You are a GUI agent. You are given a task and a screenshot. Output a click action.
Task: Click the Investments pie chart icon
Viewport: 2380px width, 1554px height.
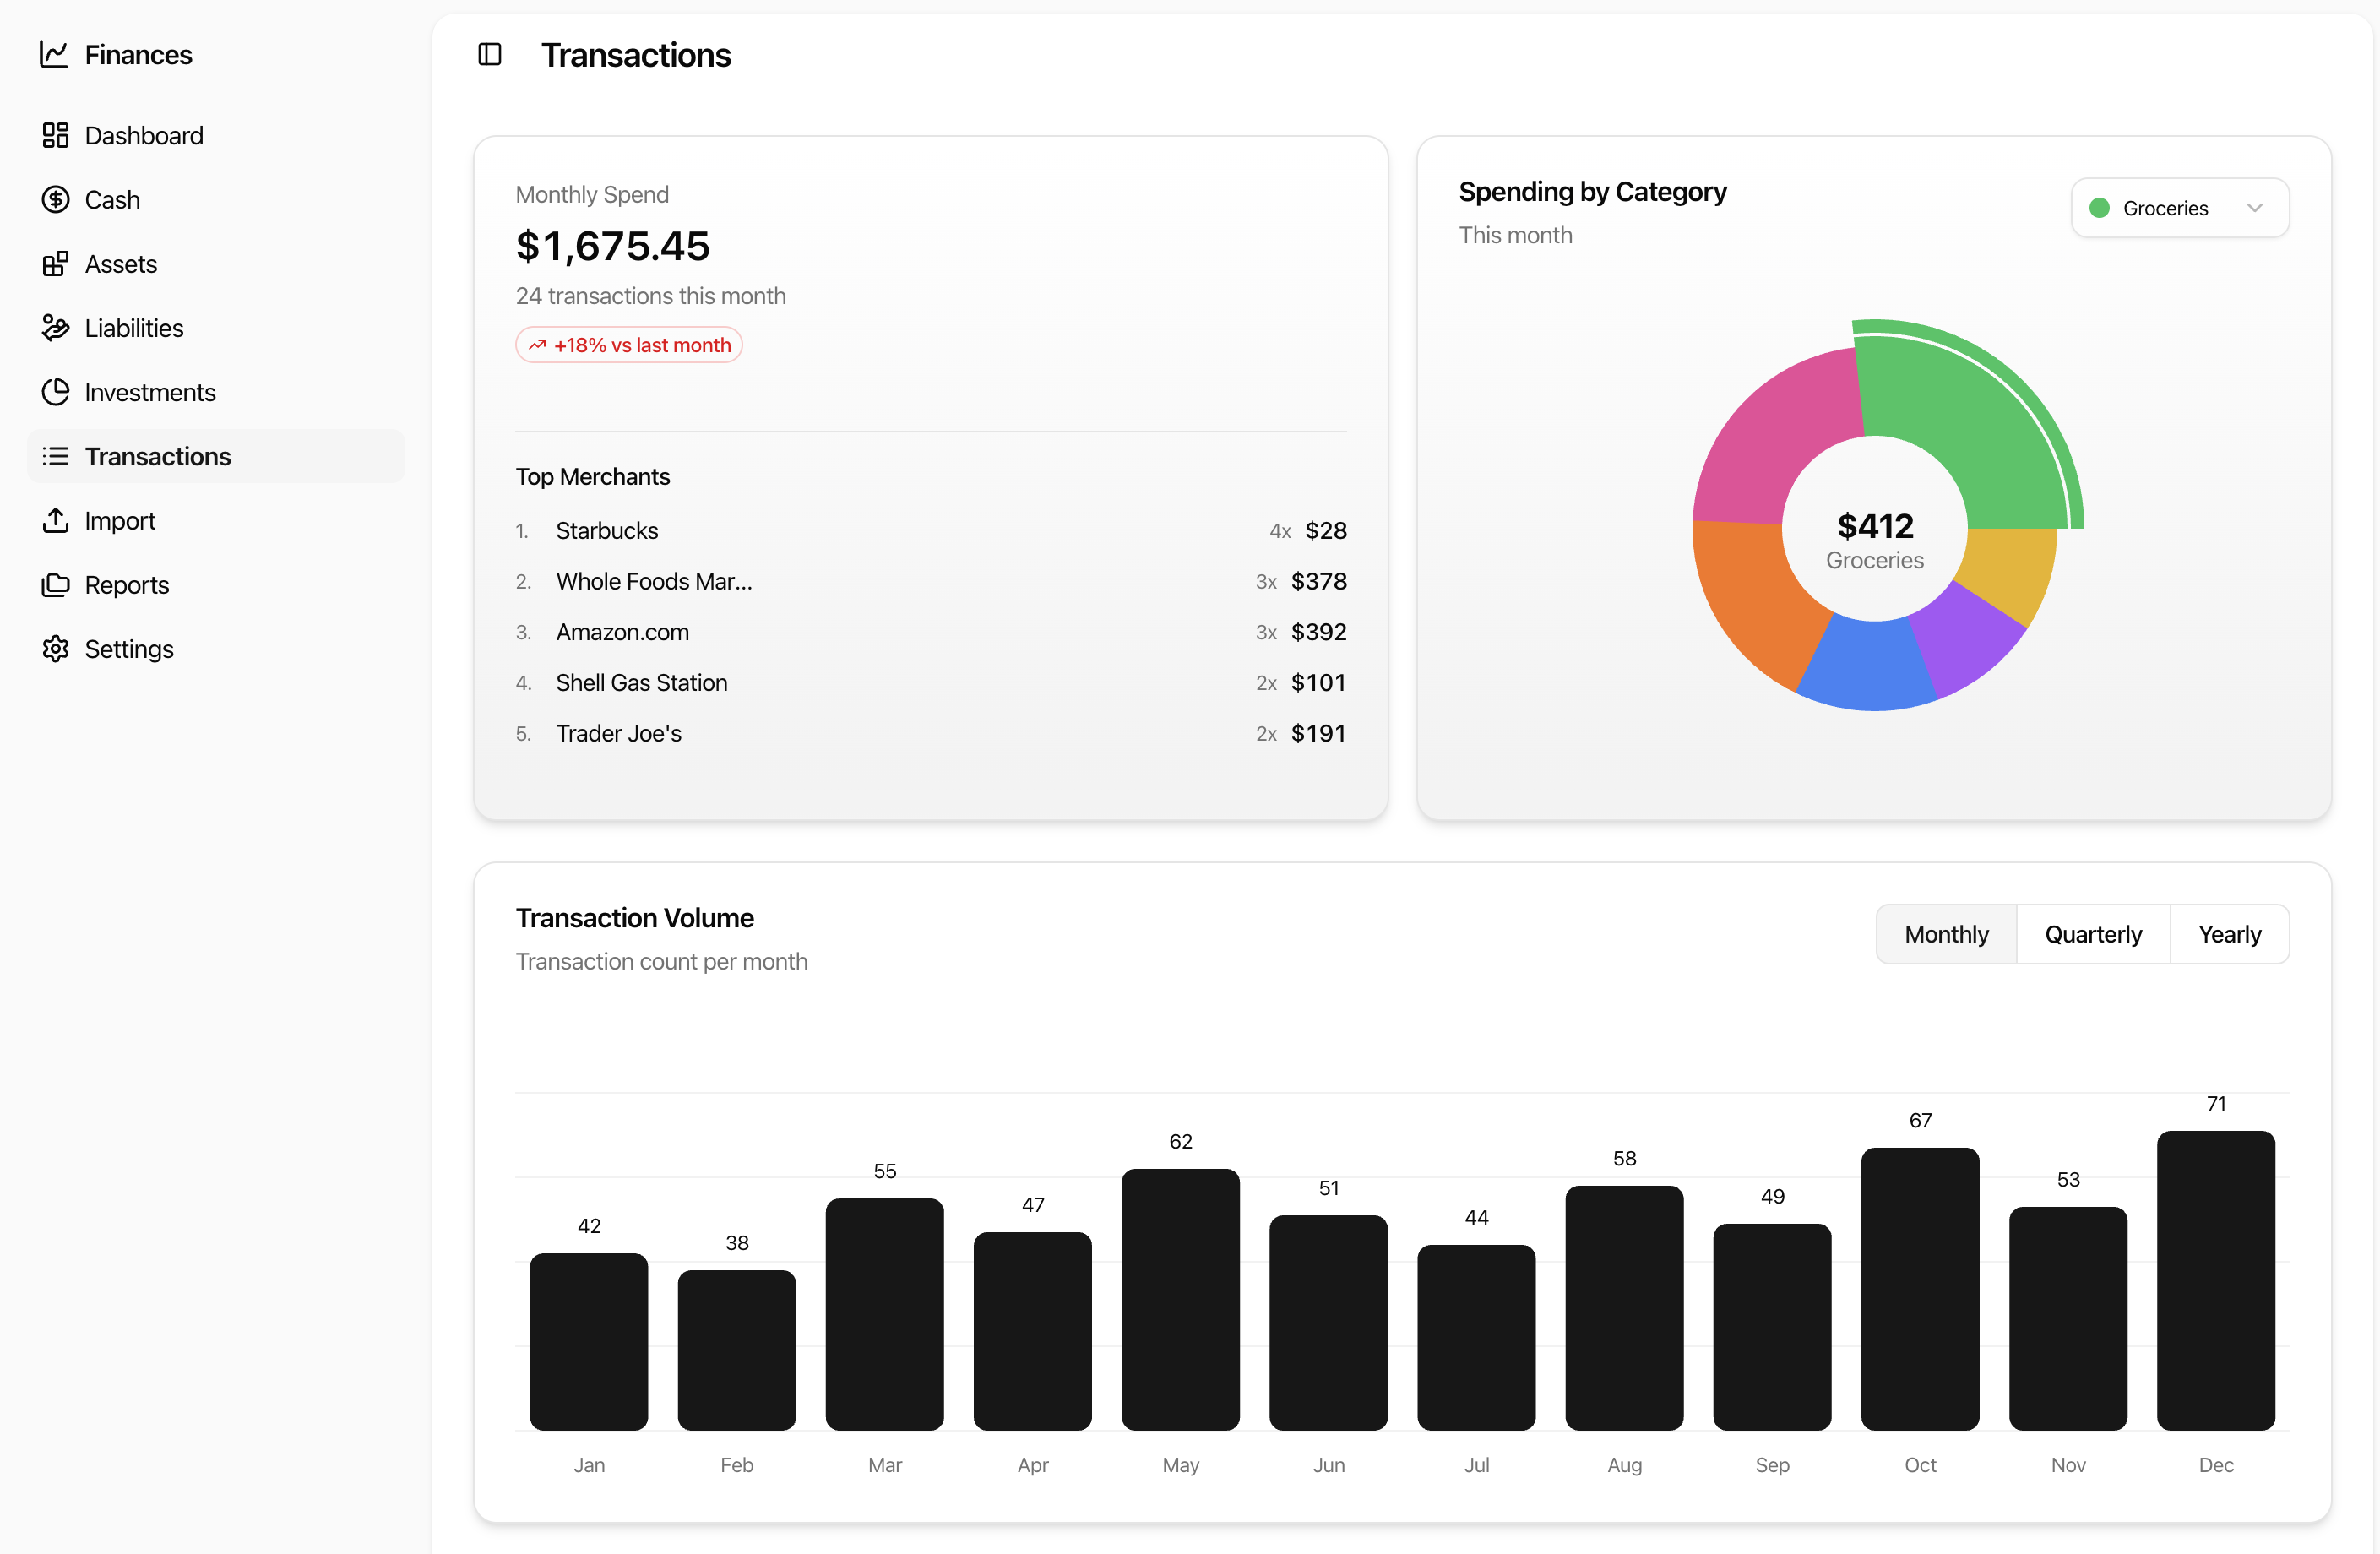point(57,392)
